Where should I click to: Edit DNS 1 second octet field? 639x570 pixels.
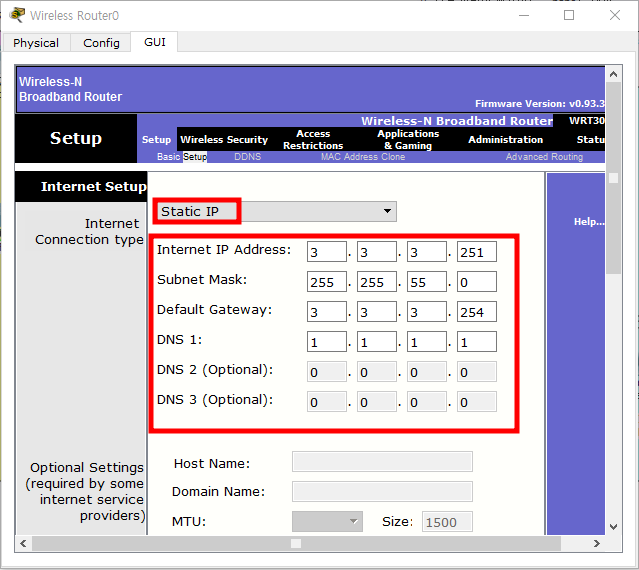point(377,342)
